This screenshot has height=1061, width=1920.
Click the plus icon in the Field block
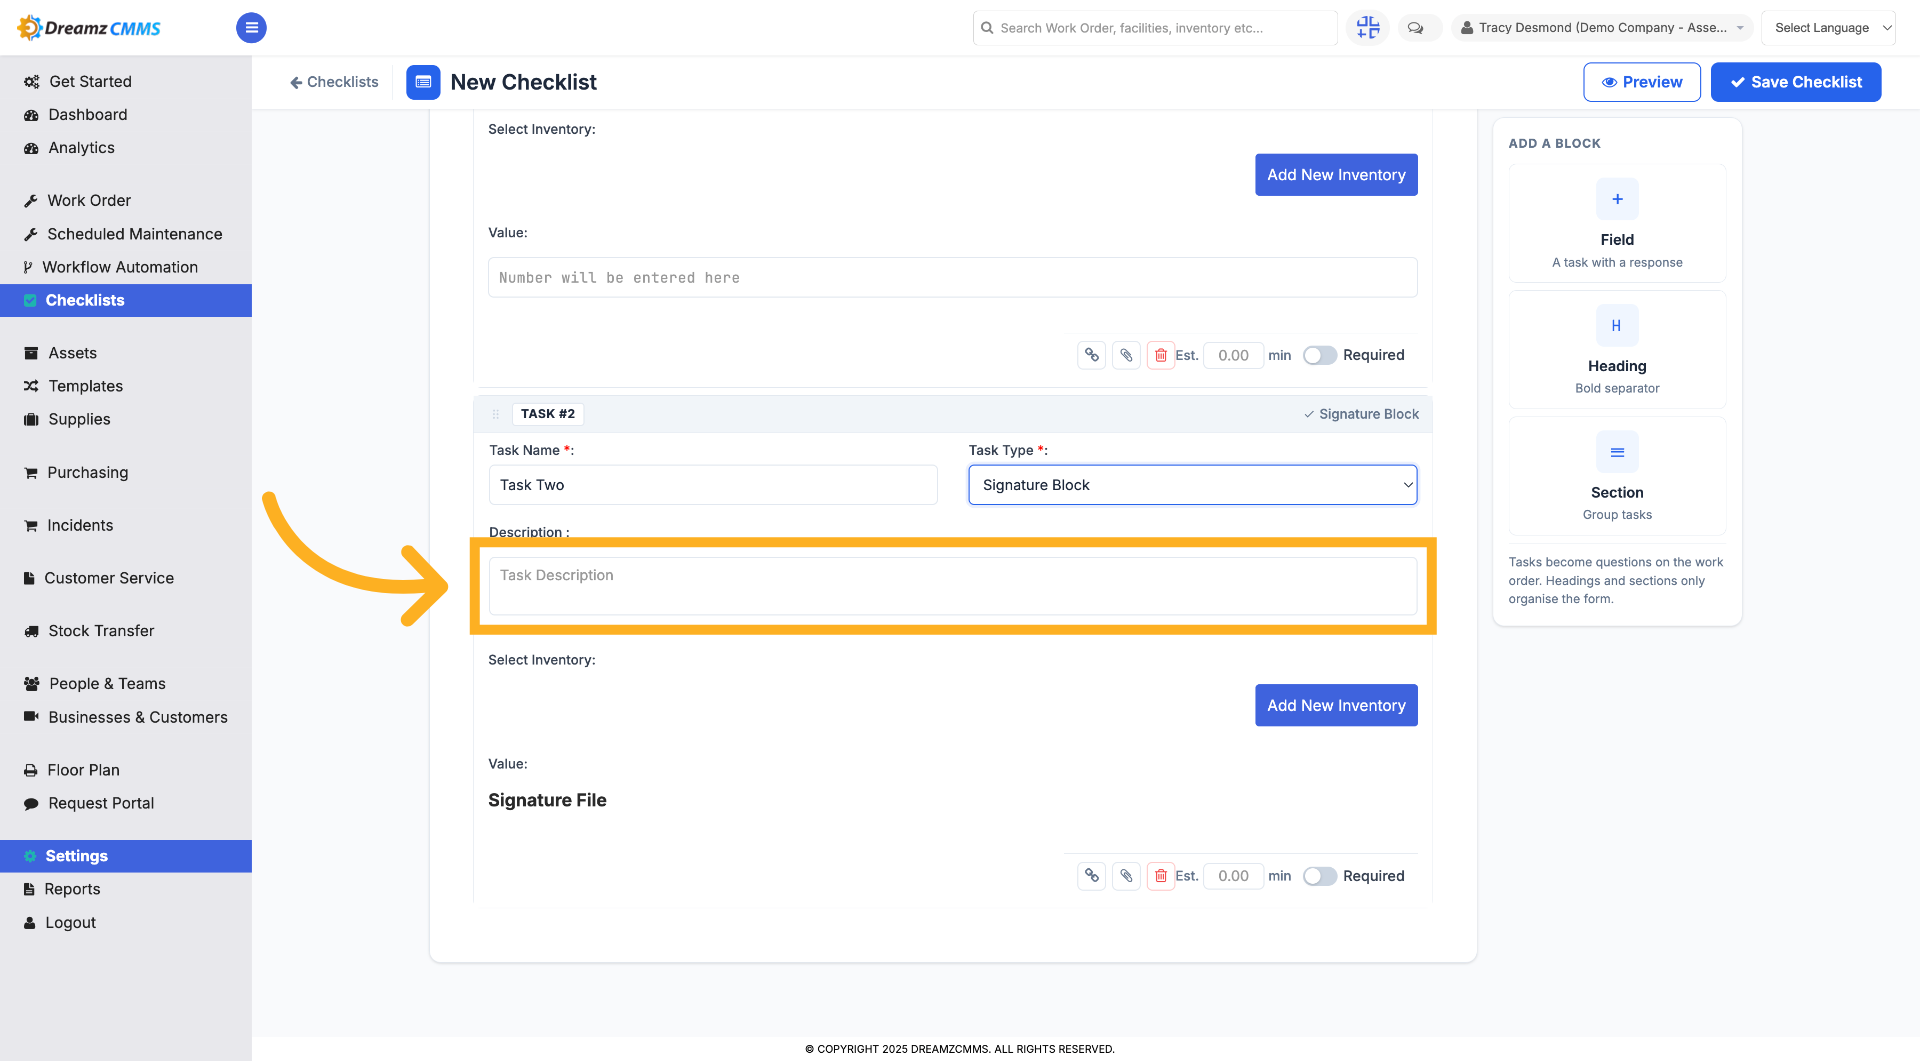1617,199
